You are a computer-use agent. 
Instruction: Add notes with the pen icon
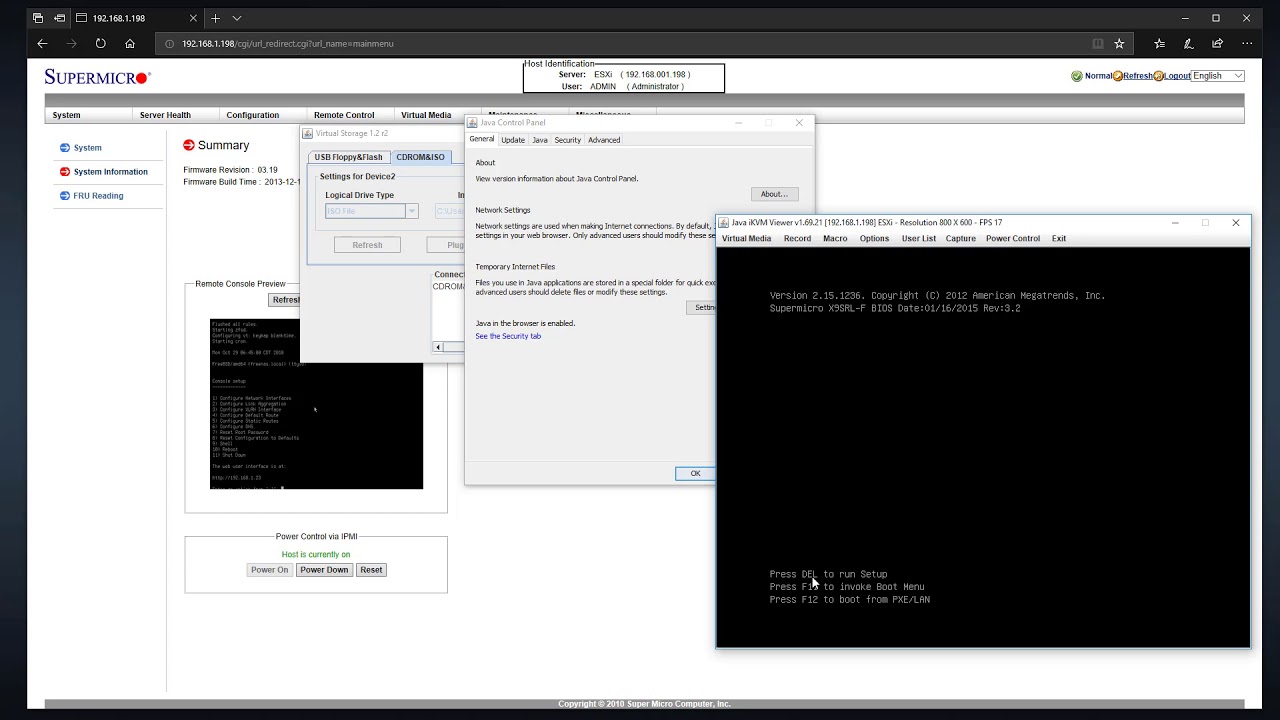1188,44
